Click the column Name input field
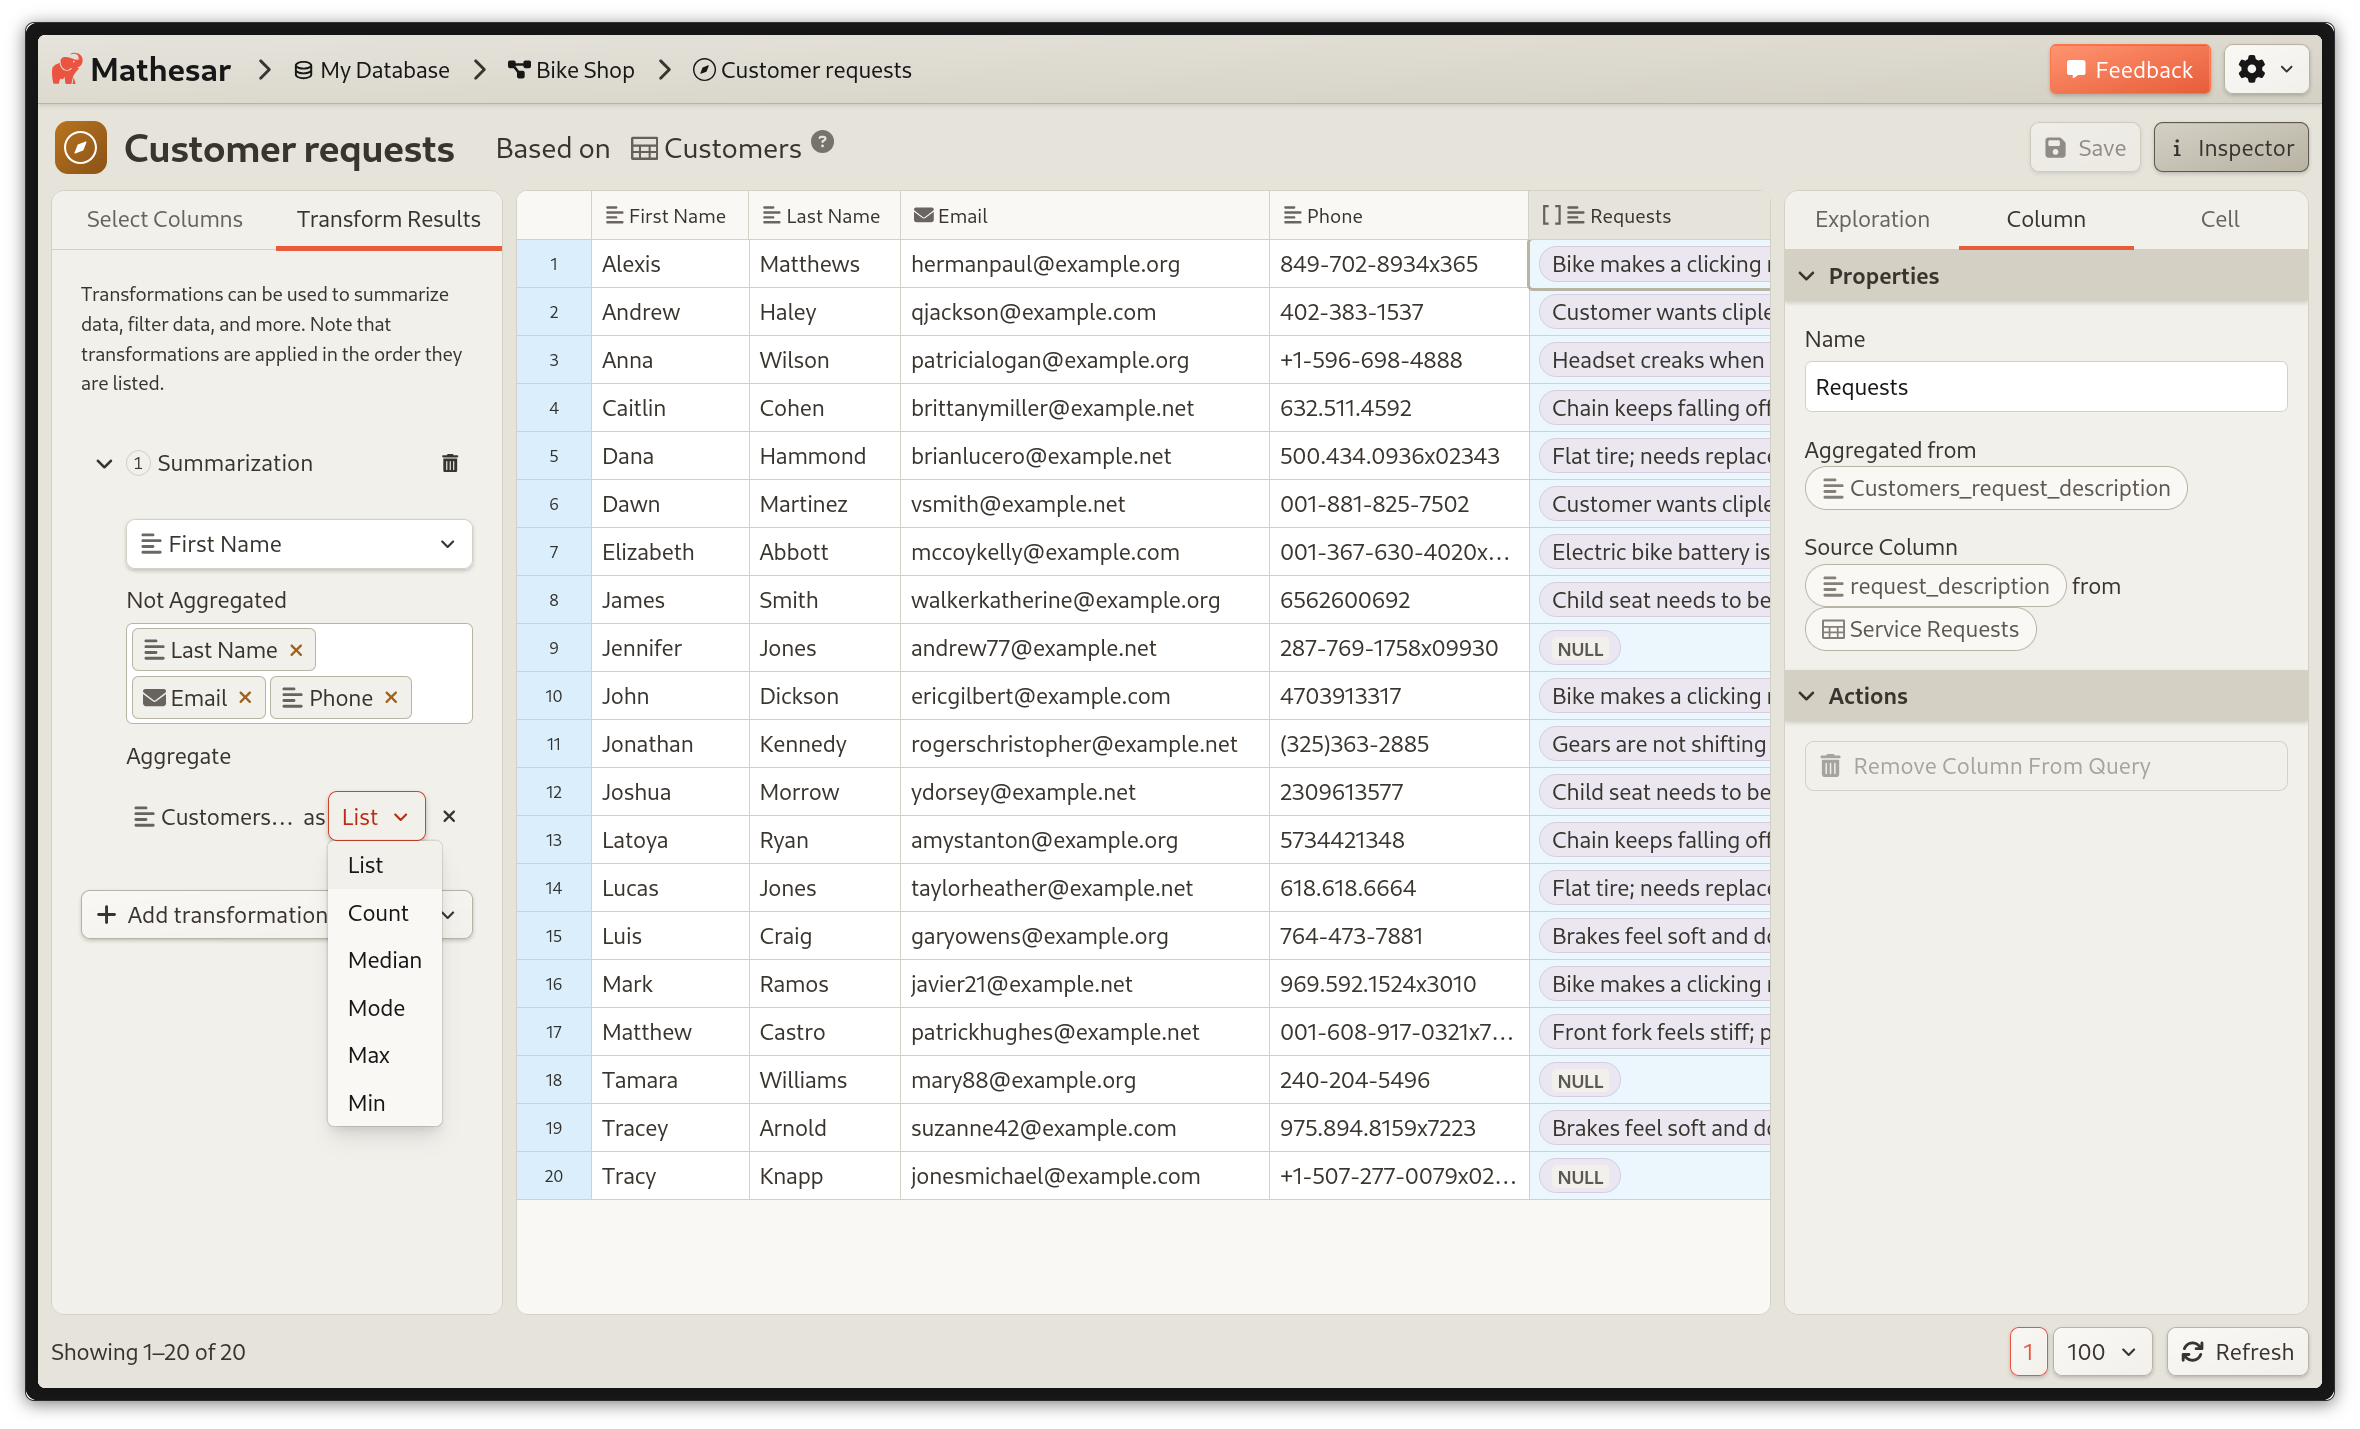The height and width of the screenshot is (1429, 2360). point(2046,387)
